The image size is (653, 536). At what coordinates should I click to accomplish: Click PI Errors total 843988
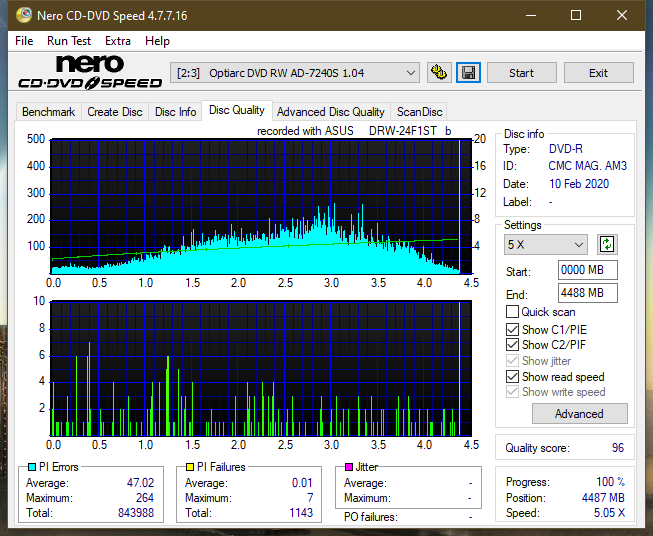[136, 513]
